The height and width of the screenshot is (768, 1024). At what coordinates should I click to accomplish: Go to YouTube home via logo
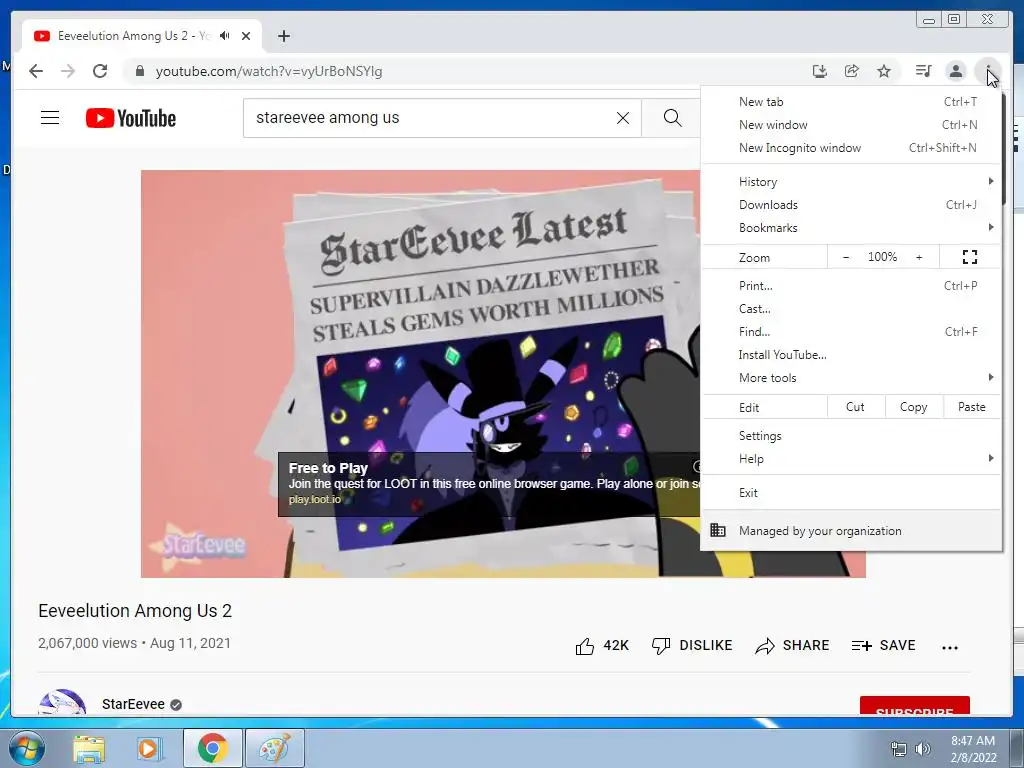pos(131,118)
